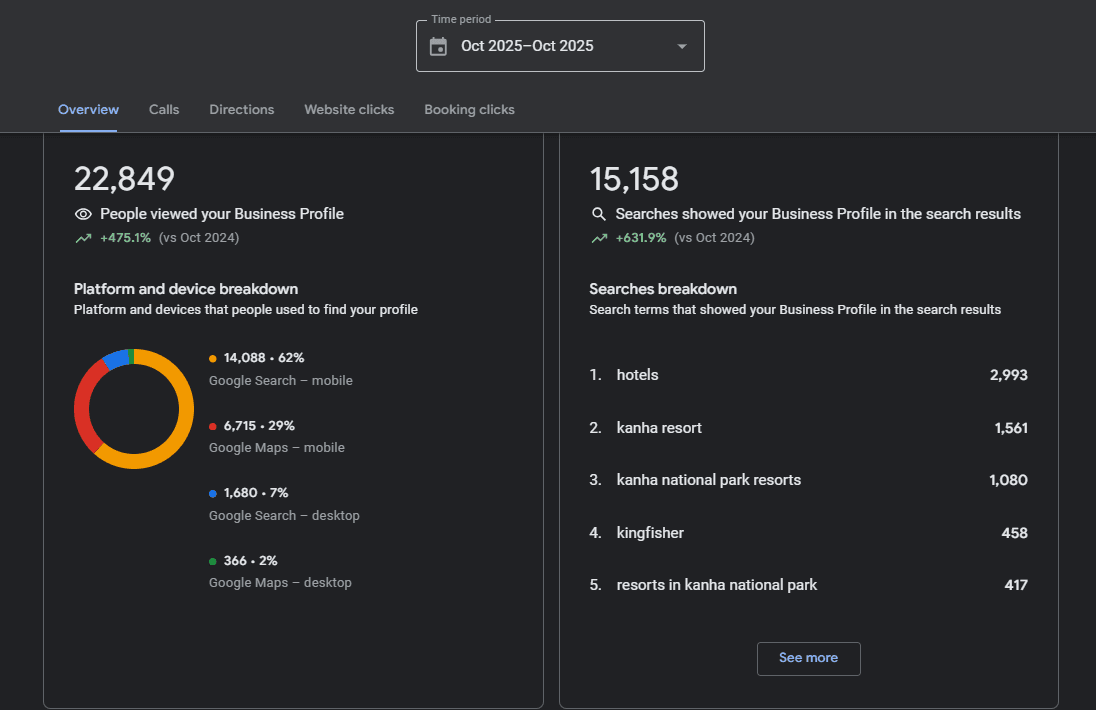Open the Directions tab
1096x710 pixels.
[x=242, y=110]
